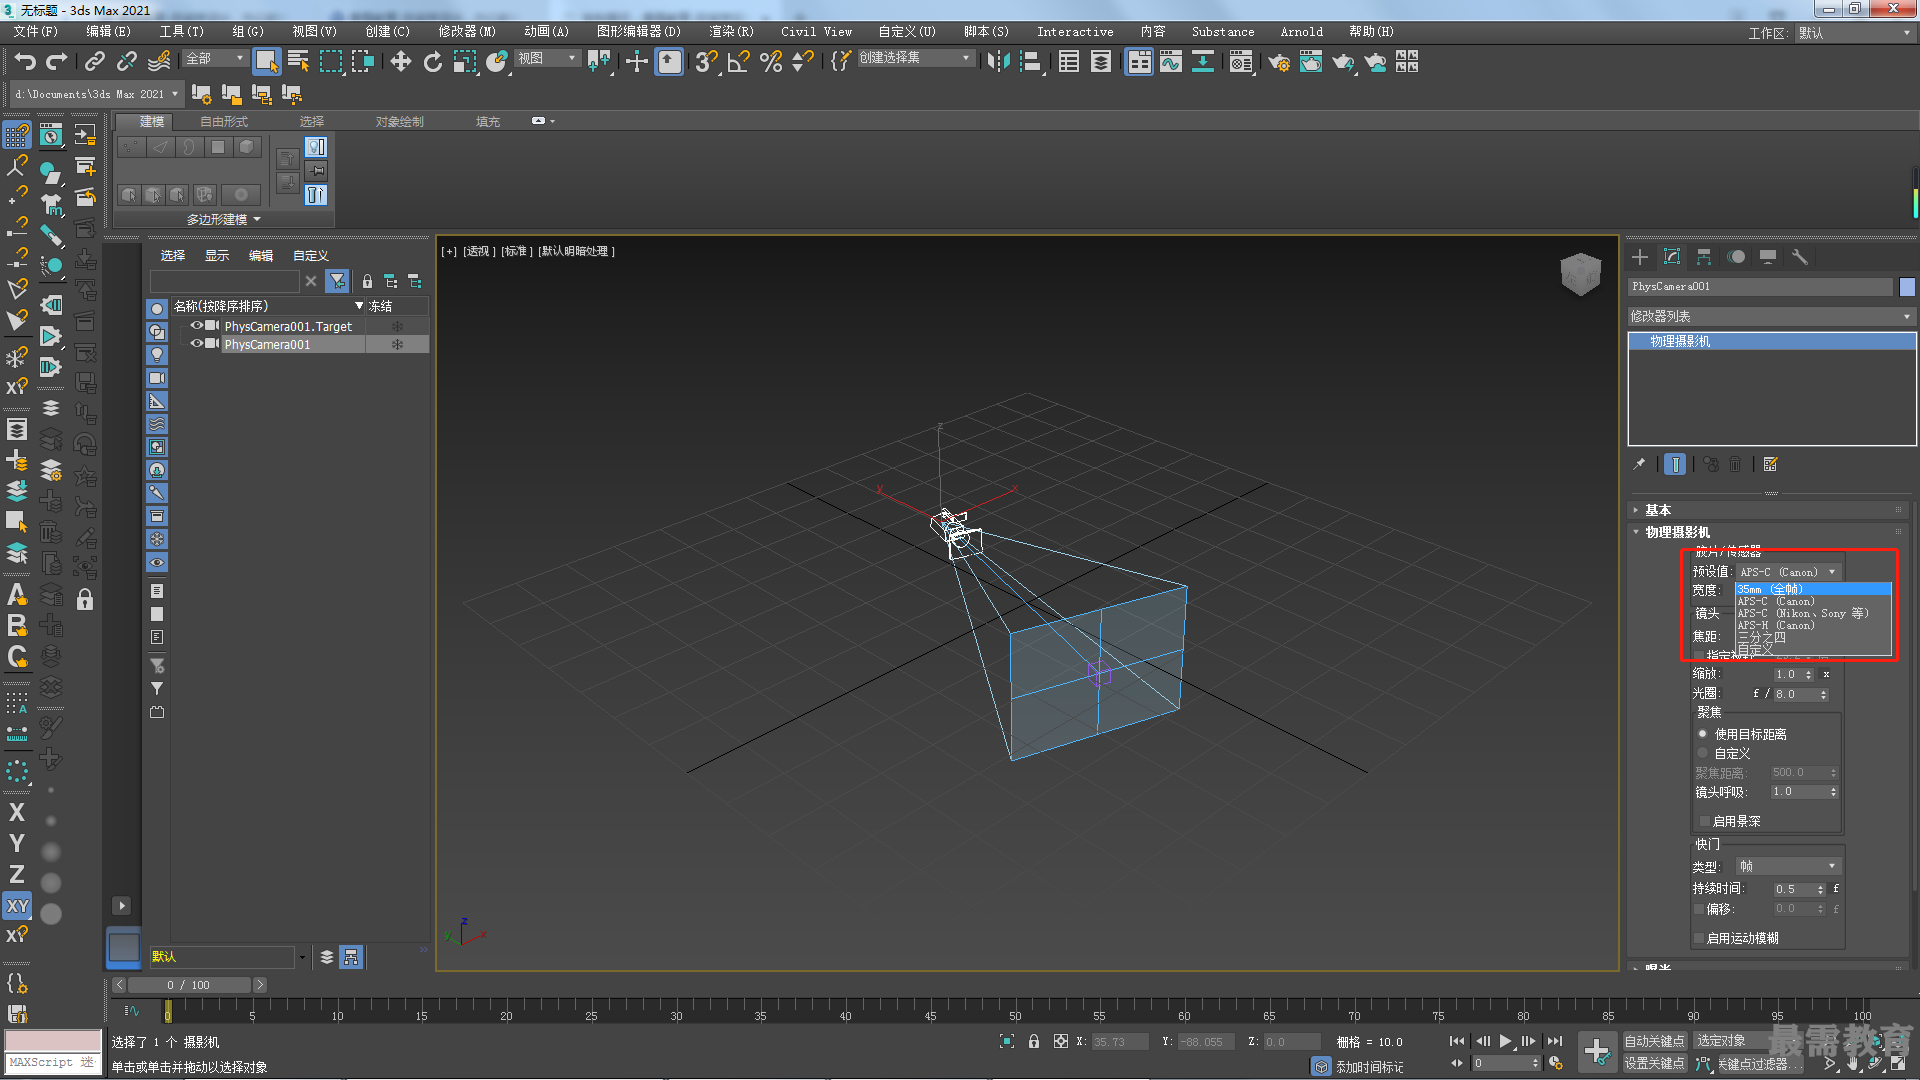Click the 自动关键点 button
Screen dimensions: 1920x1080
click(x=1654, y=1041)
